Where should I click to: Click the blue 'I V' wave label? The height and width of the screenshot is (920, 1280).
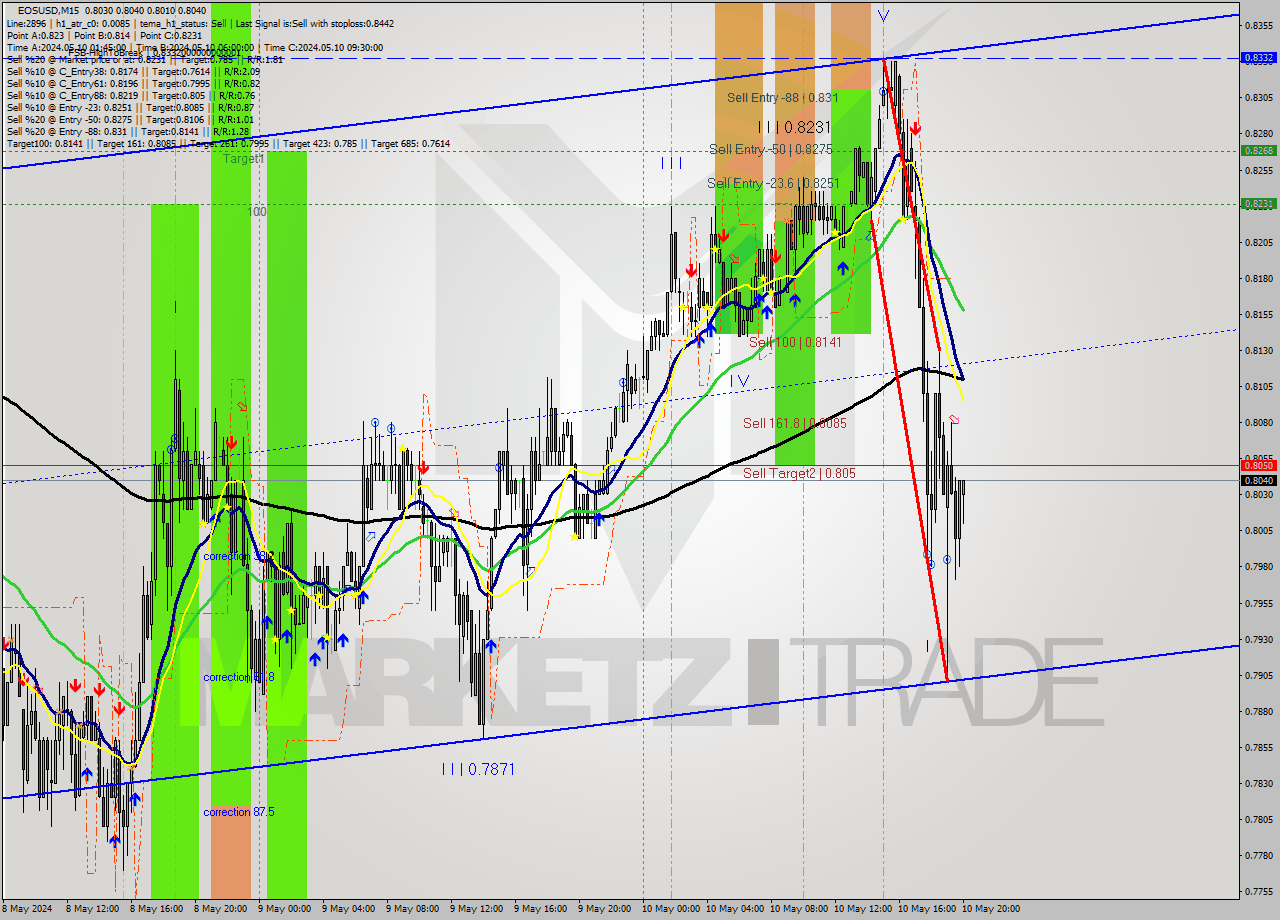(739, 381)
